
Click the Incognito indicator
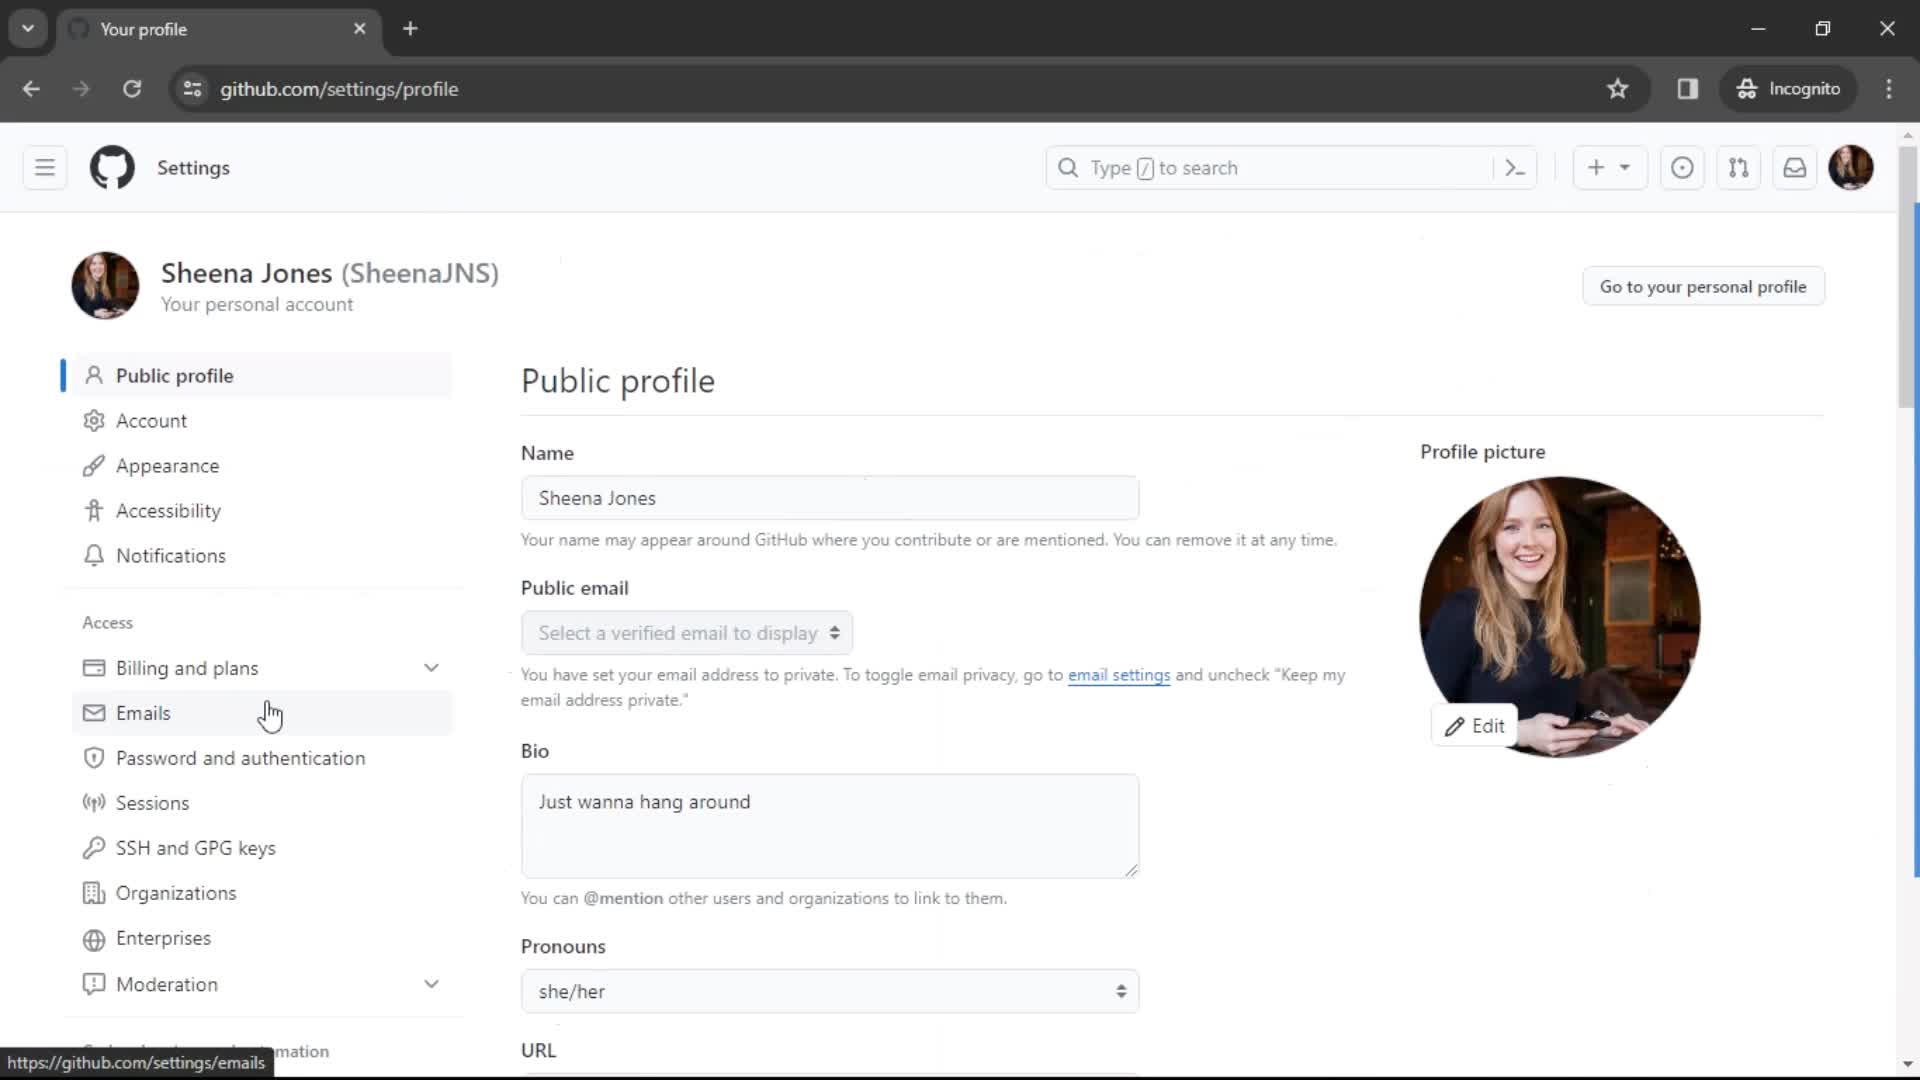pyautogui.click(x=1789, y=89)
